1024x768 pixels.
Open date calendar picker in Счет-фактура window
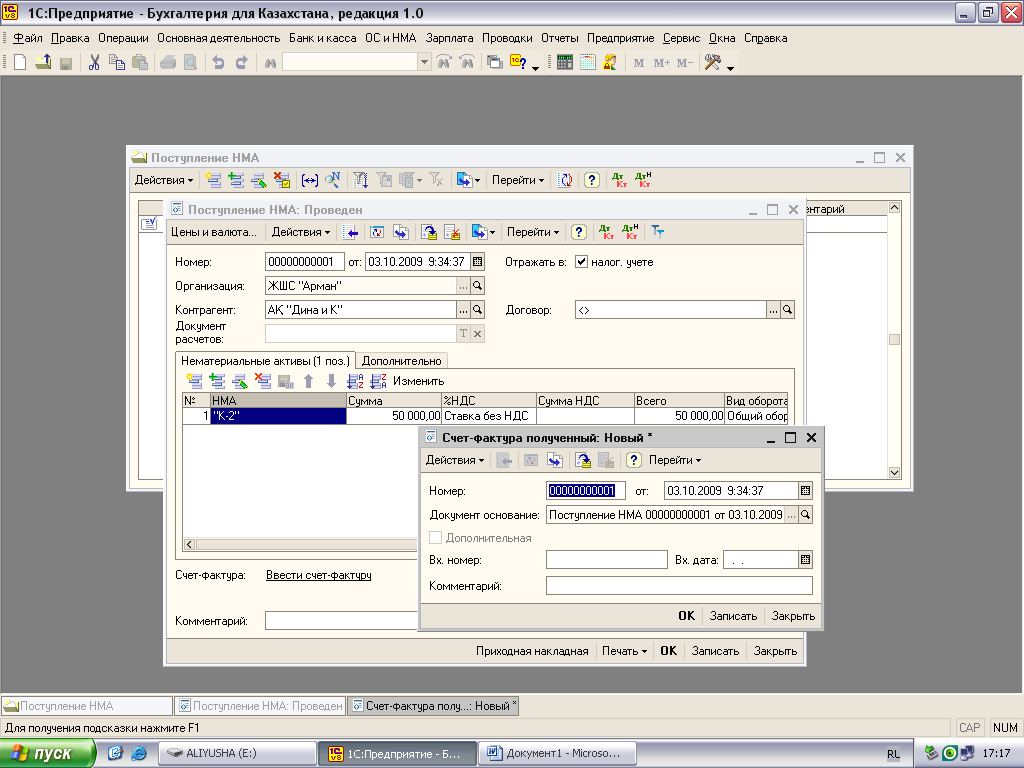pyautogui.click(x=806, y=490)
